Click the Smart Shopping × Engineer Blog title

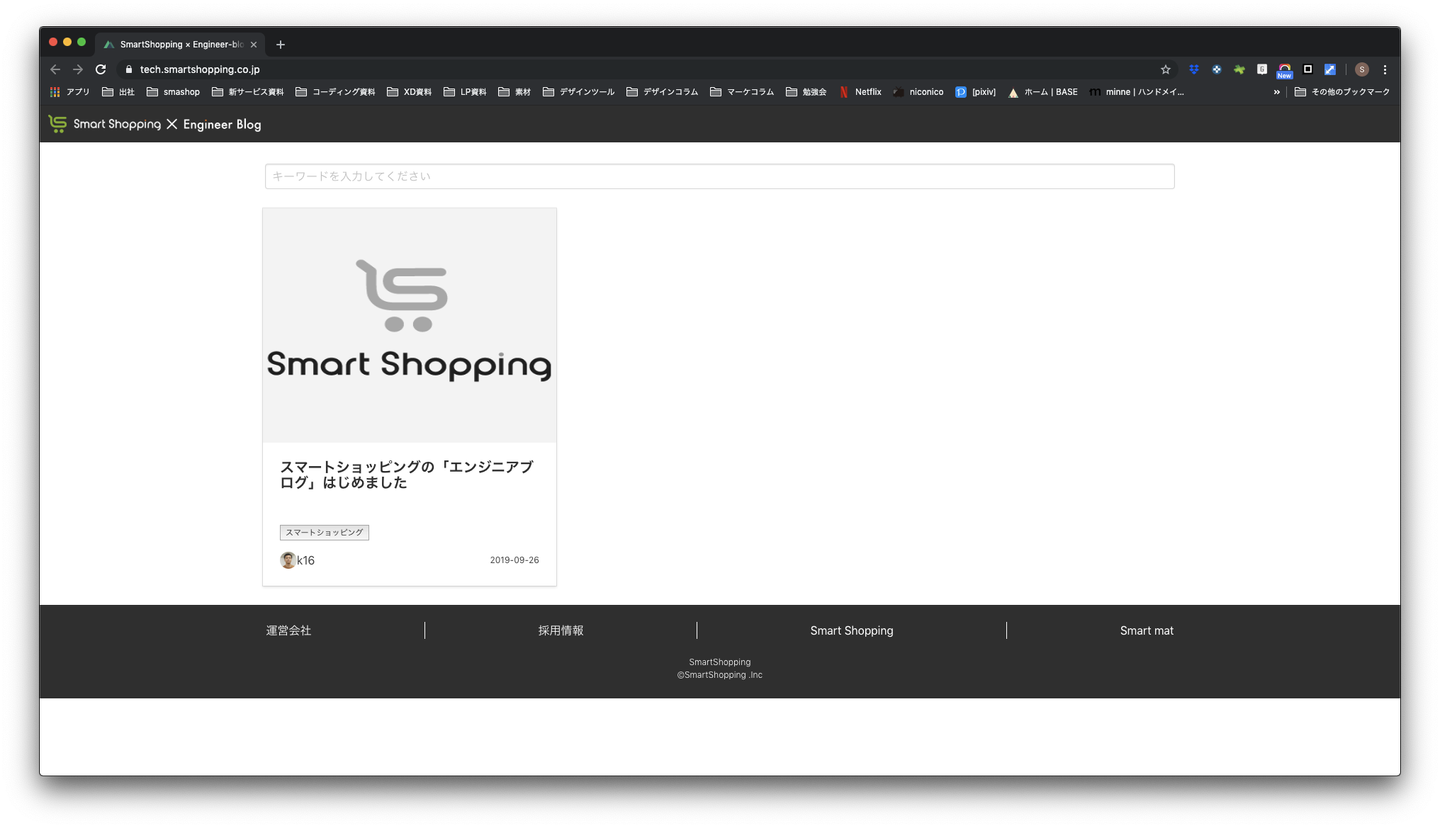tap(167, 125)
